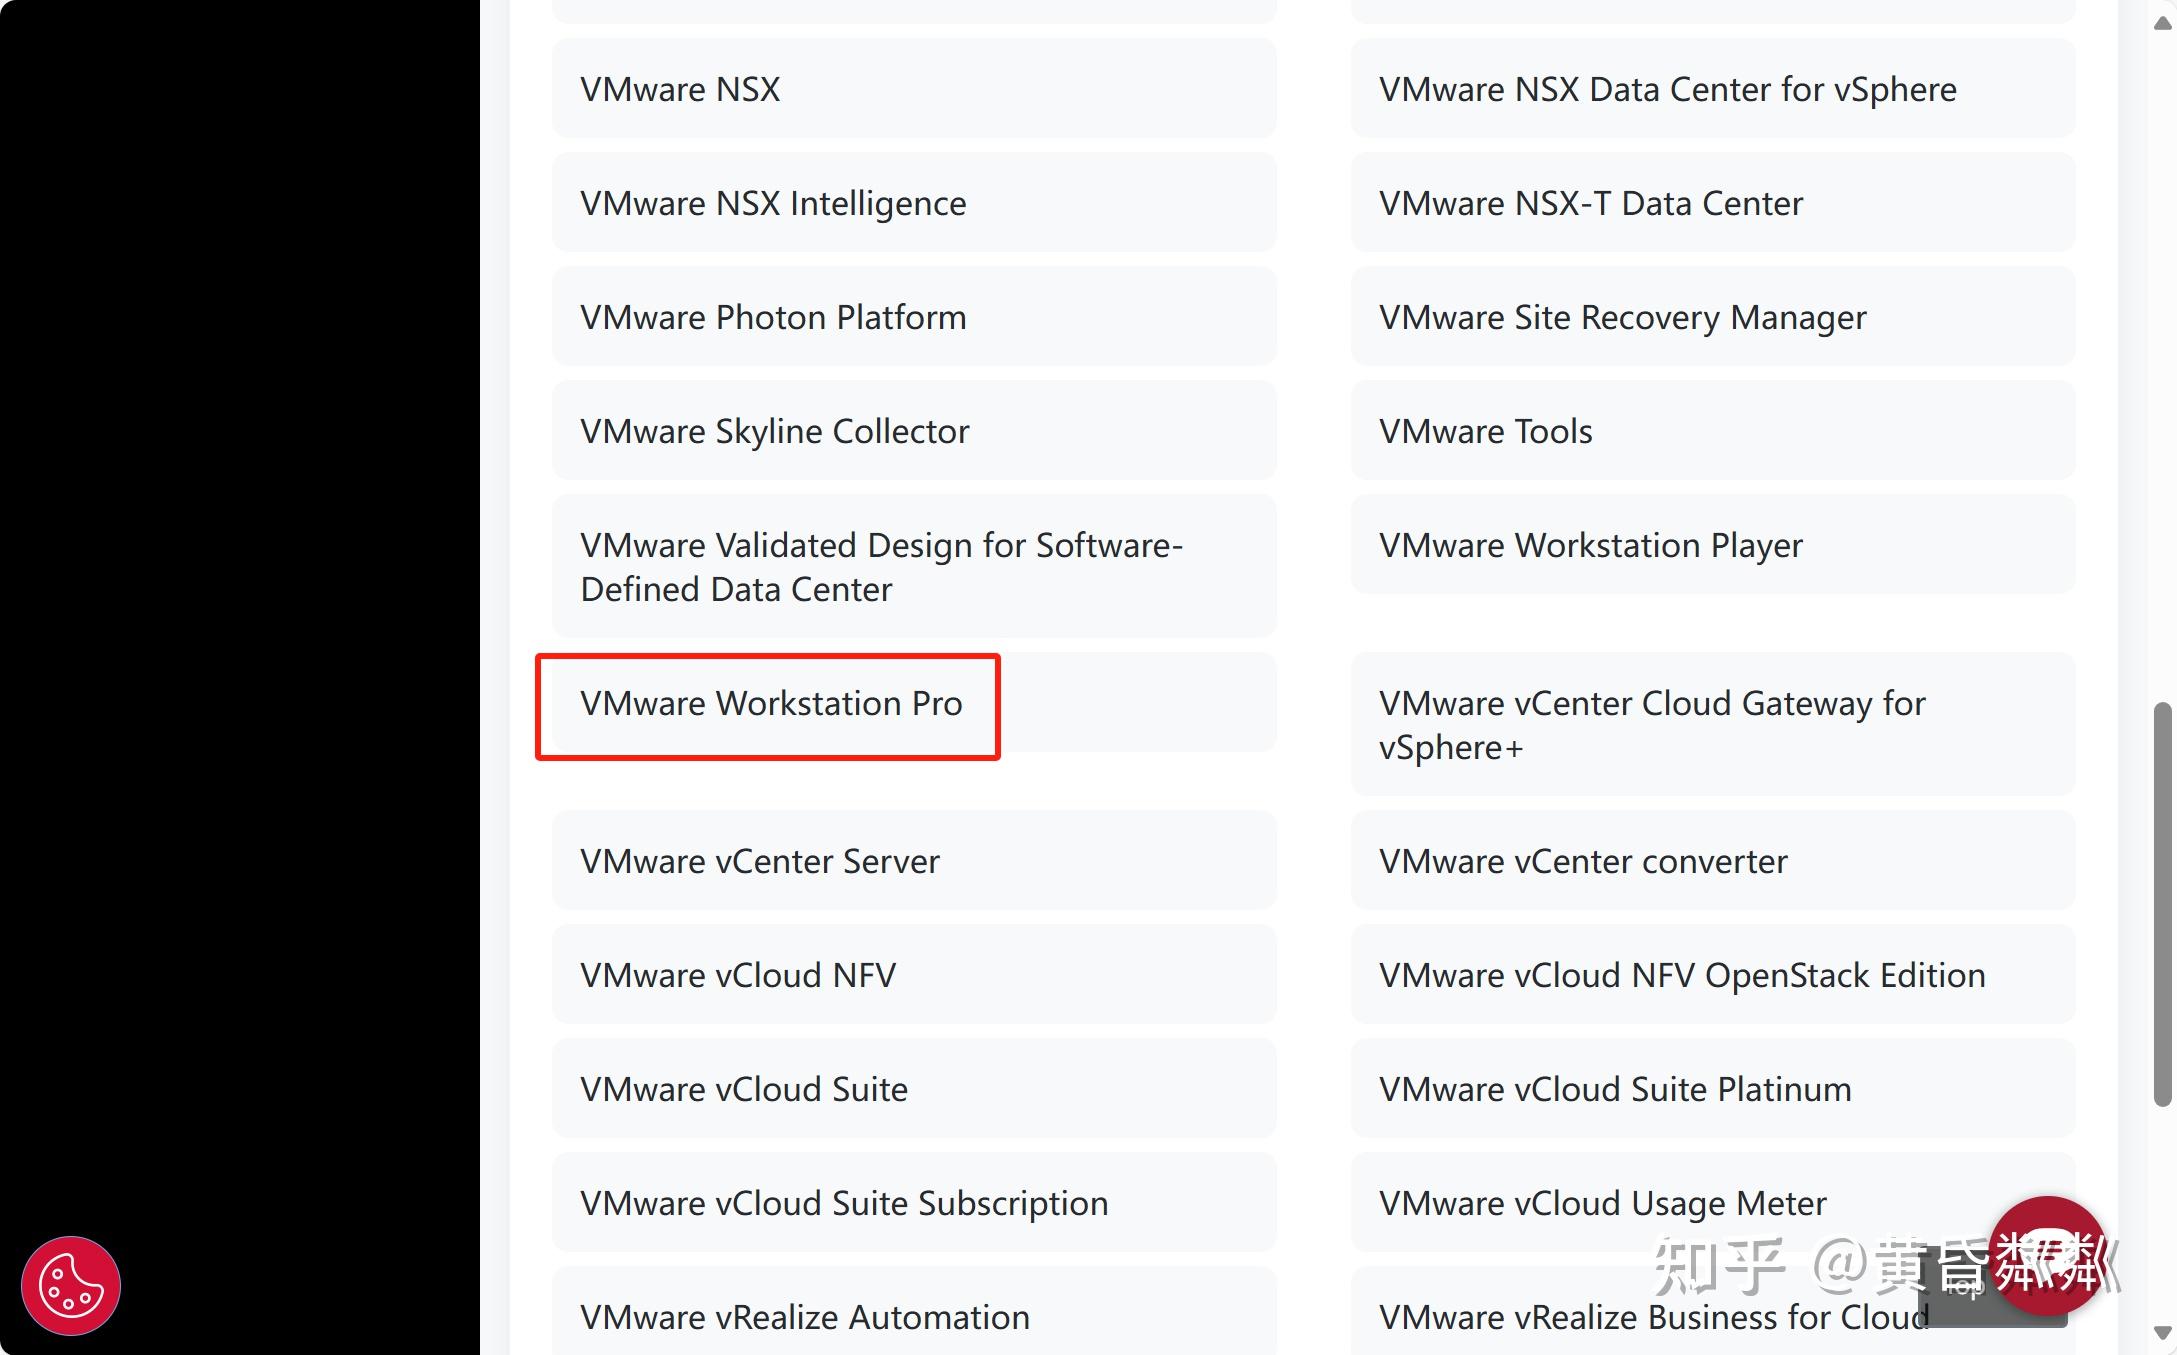Open the red chat bubble icon
Viewport: 2177px width, 1355px height.
[x=2046, y=1254]
